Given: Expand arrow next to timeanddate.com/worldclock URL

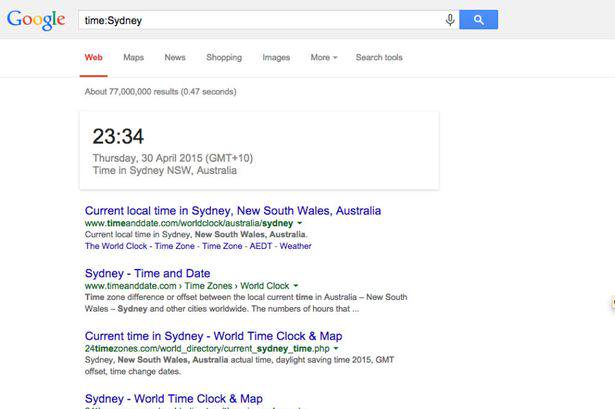Looking at the screenshot, I should click(299, 224).
